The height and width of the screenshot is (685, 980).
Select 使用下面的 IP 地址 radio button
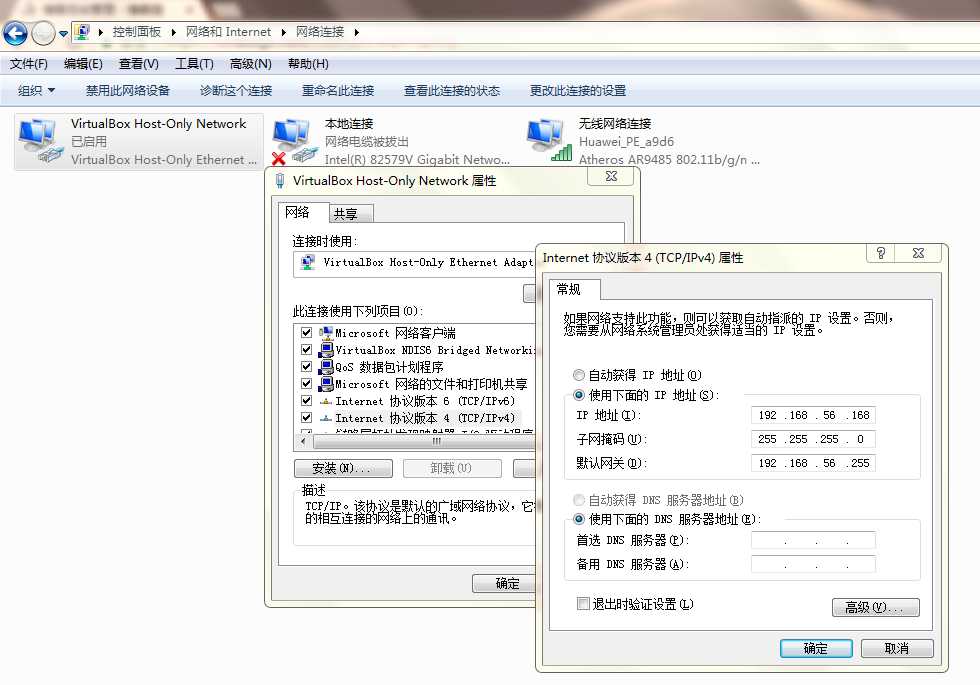pyautogui.click(x=579, y=395)
